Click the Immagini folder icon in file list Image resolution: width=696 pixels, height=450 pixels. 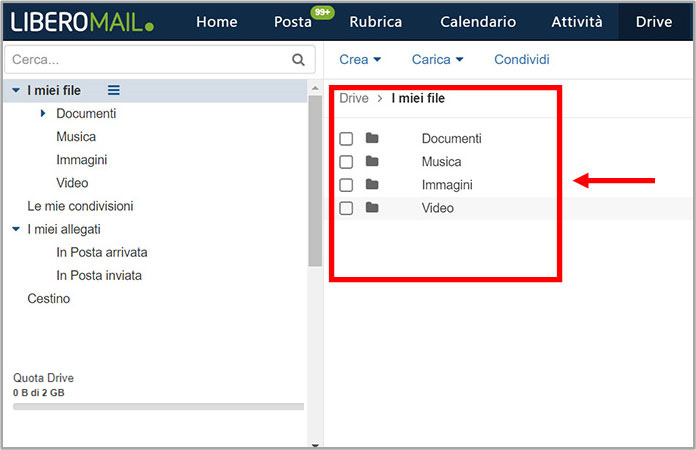tap(372, 185)
